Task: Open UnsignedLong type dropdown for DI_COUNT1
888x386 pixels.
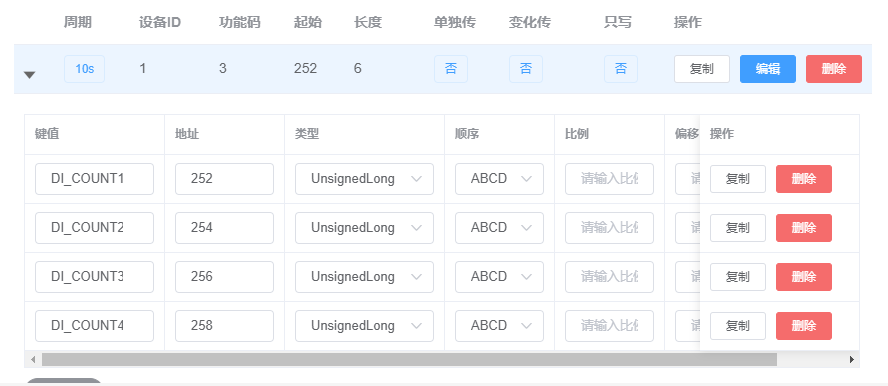Action: point(364,179)
